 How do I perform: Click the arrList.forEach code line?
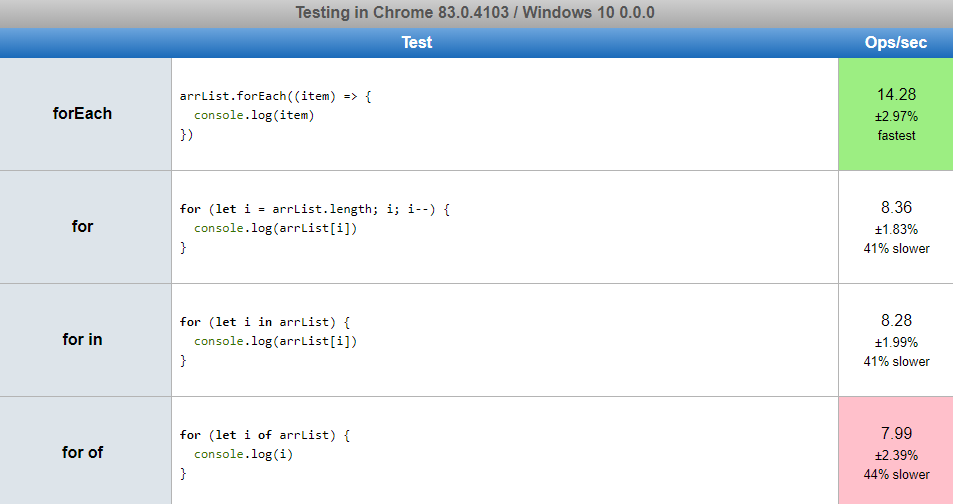click(275, 96)
